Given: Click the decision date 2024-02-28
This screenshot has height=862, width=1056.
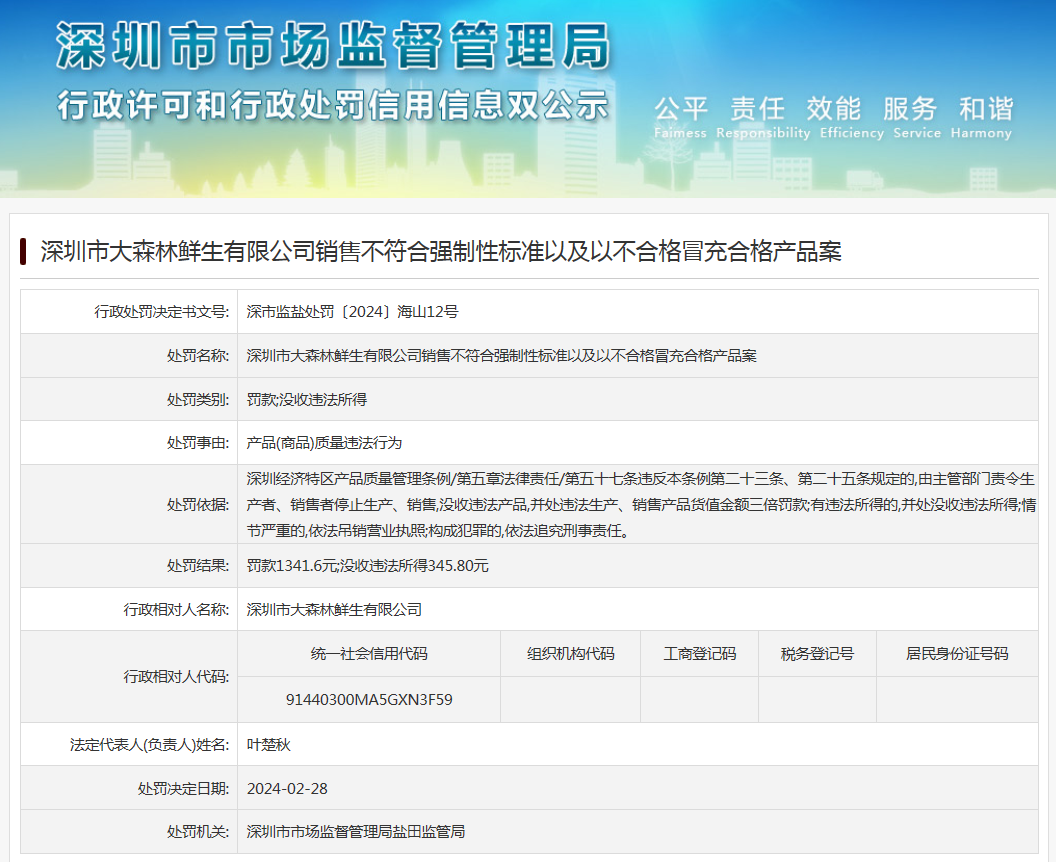Looking at the screenshot, I should 287,788.
